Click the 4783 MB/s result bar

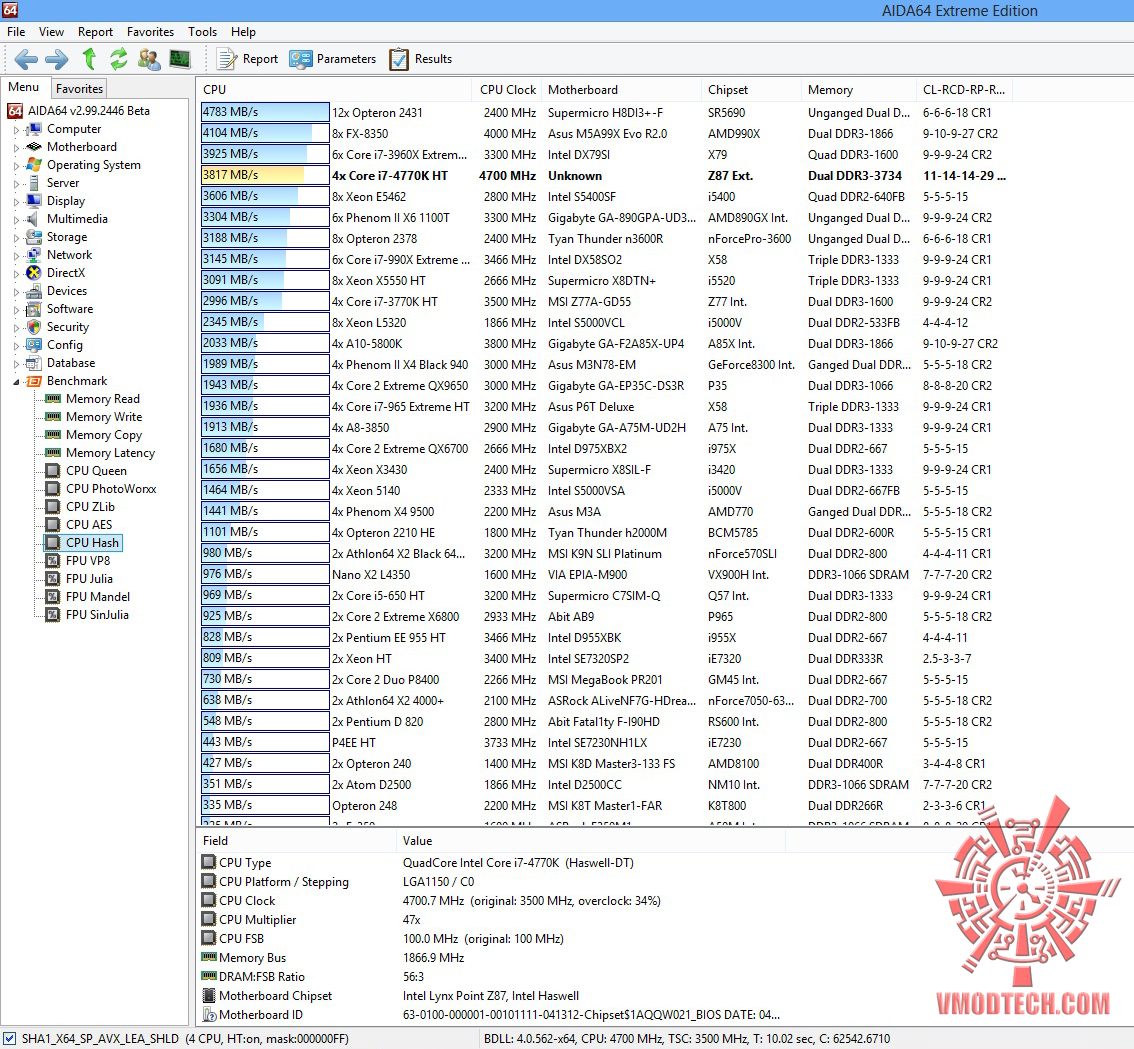[265, 113]
